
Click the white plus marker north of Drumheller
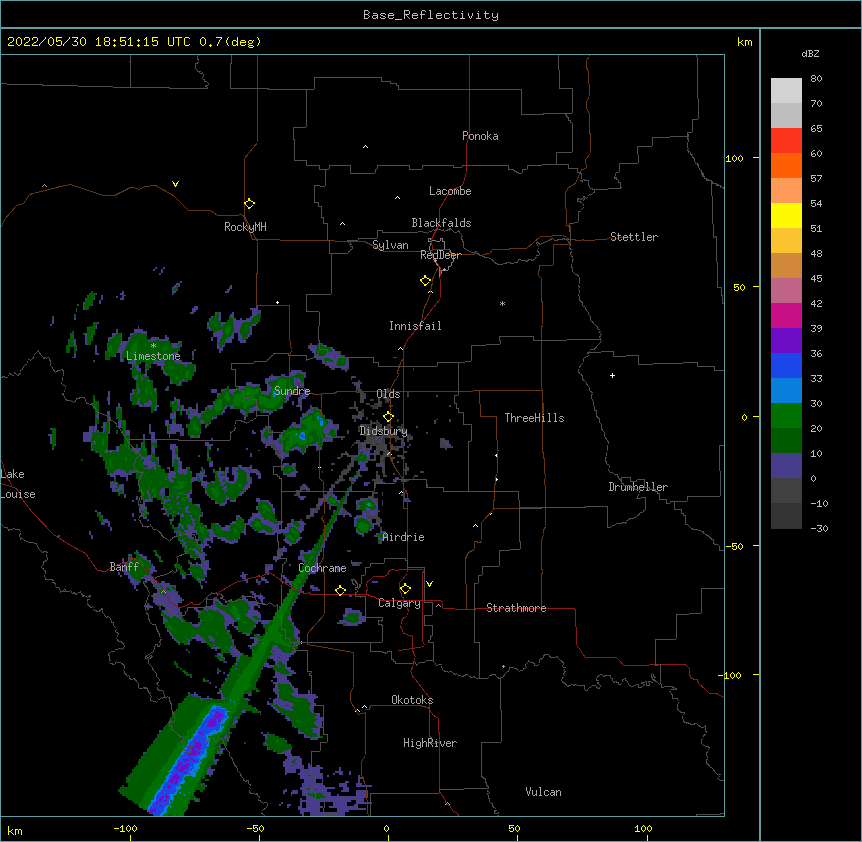pyautogui.click(x=612, y=375)
